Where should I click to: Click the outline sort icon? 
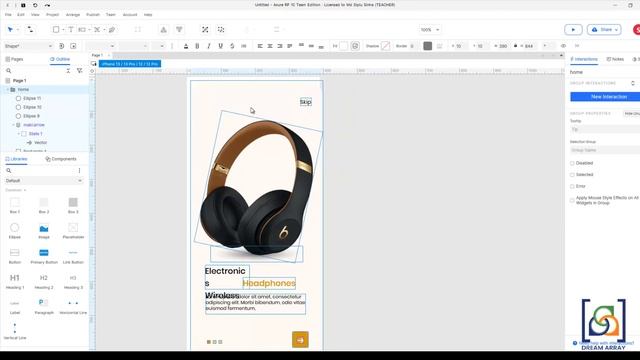pos(68,71)
